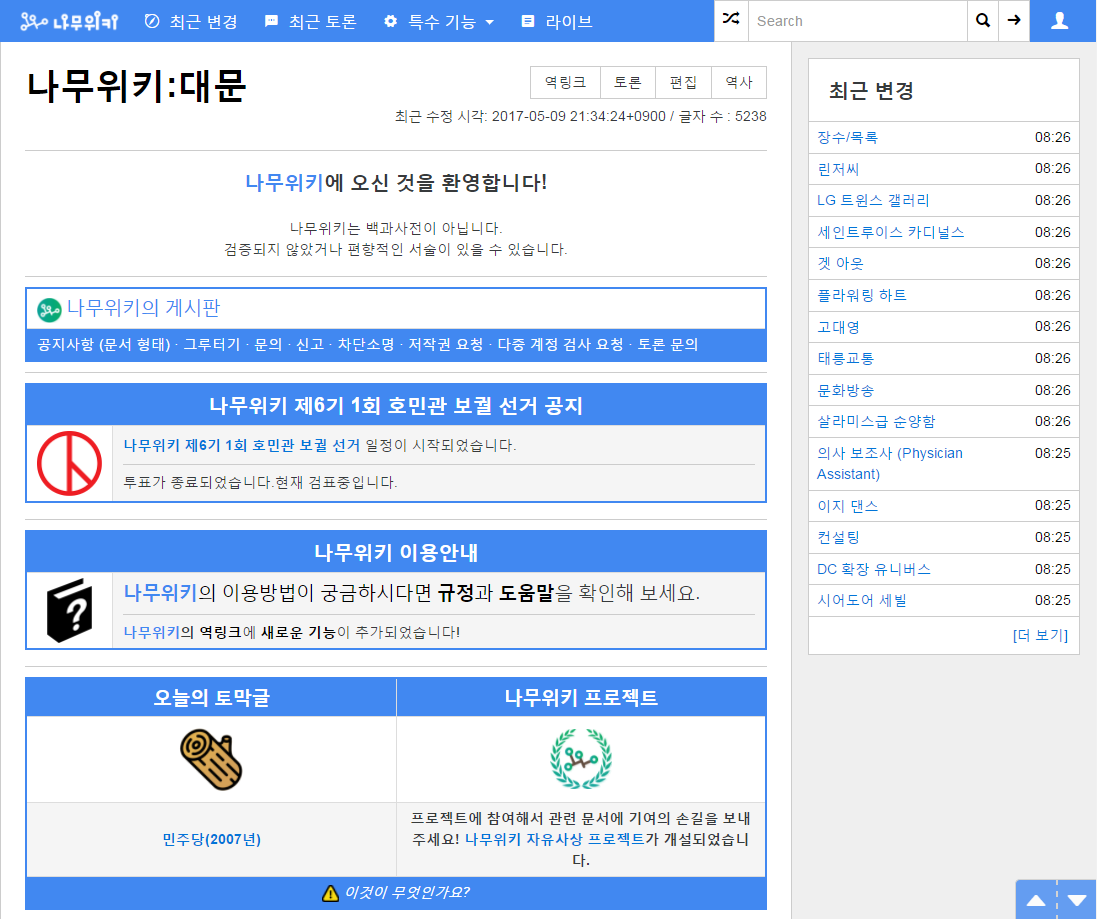
Task: Switch to the 역링크 tab
Action: click(x=564, y=83)
